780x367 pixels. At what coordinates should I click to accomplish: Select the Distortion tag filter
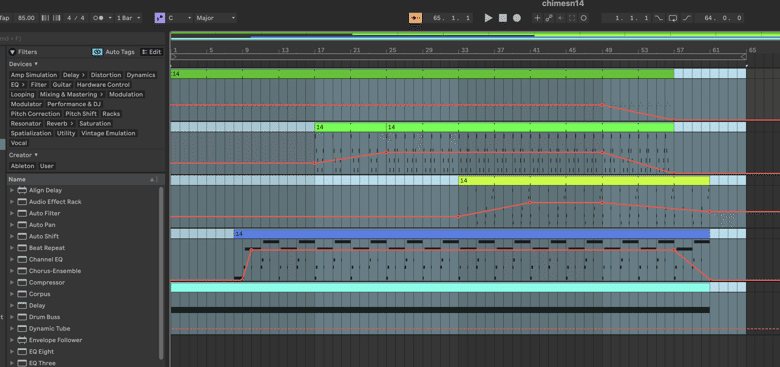(106, 75)
